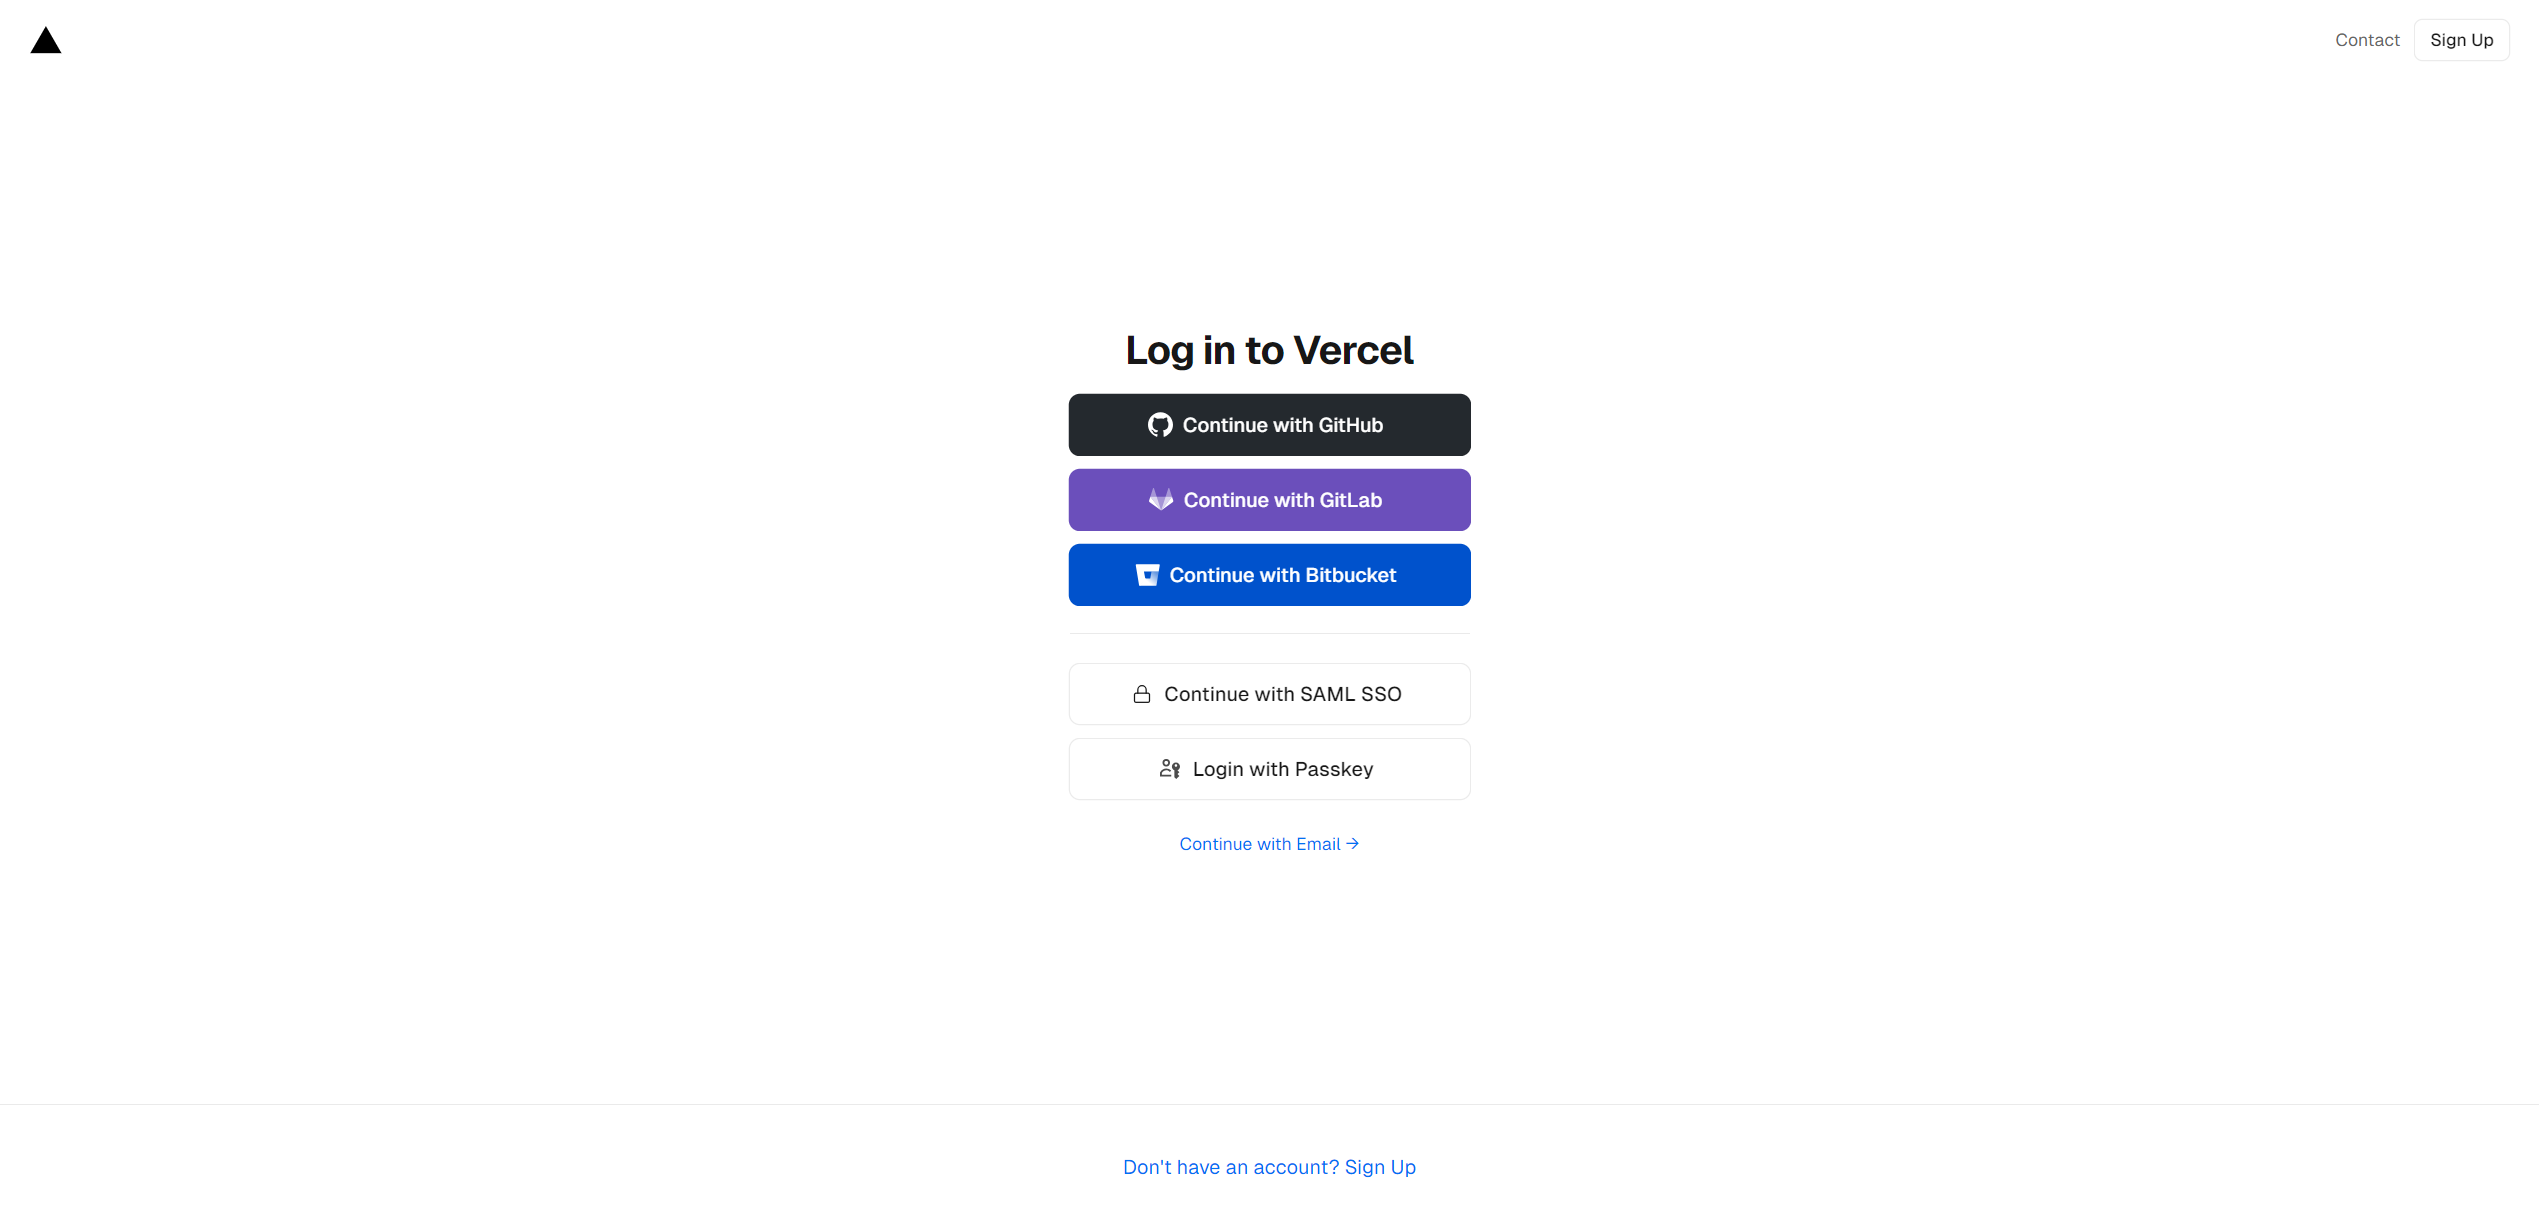
Task: Open the Contact link in header
Action: [2367, 40]
